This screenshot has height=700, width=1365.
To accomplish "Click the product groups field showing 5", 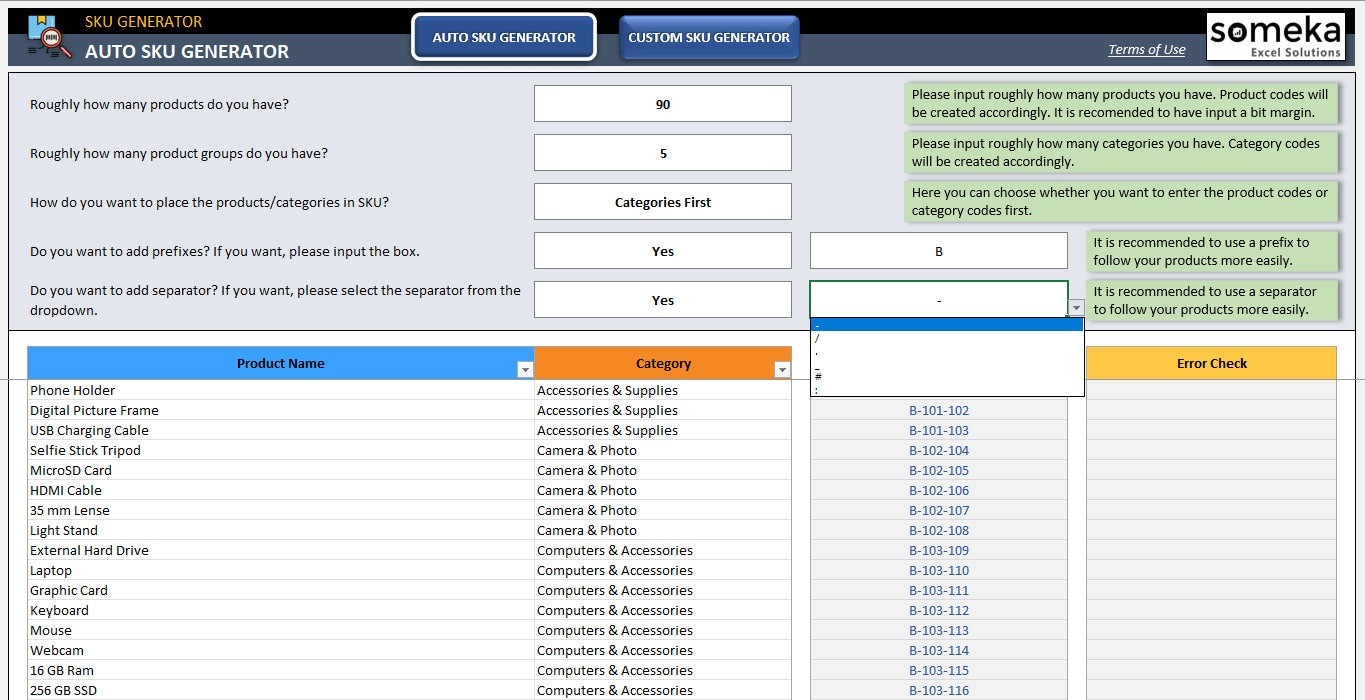I will click(x=663, y=153).
